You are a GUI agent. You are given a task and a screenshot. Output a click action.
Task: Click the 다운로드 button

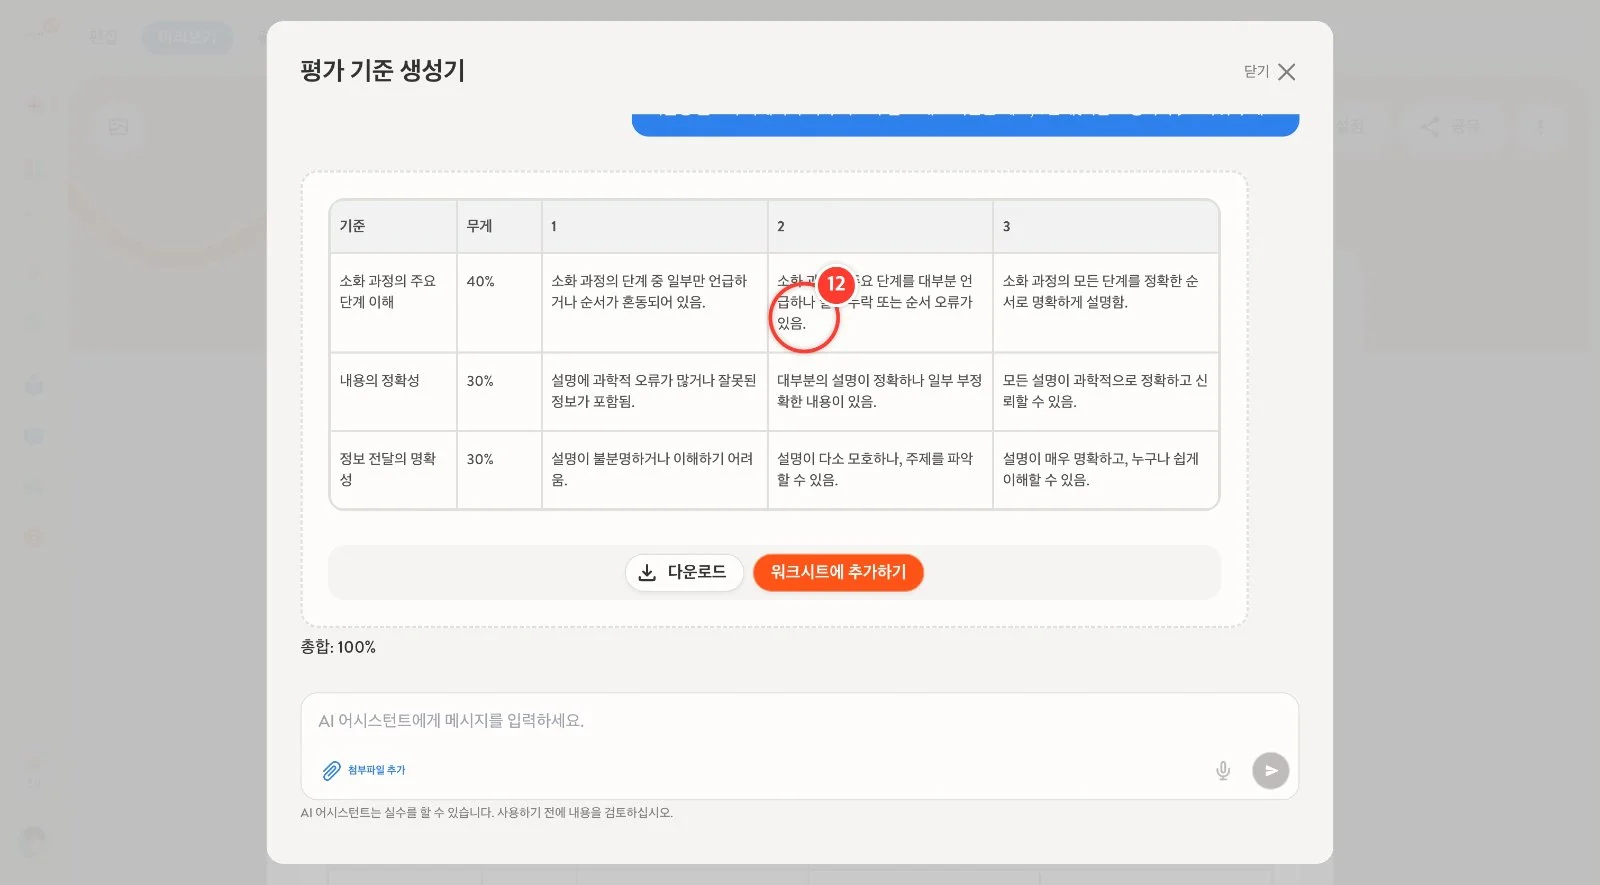coord(684,572)
